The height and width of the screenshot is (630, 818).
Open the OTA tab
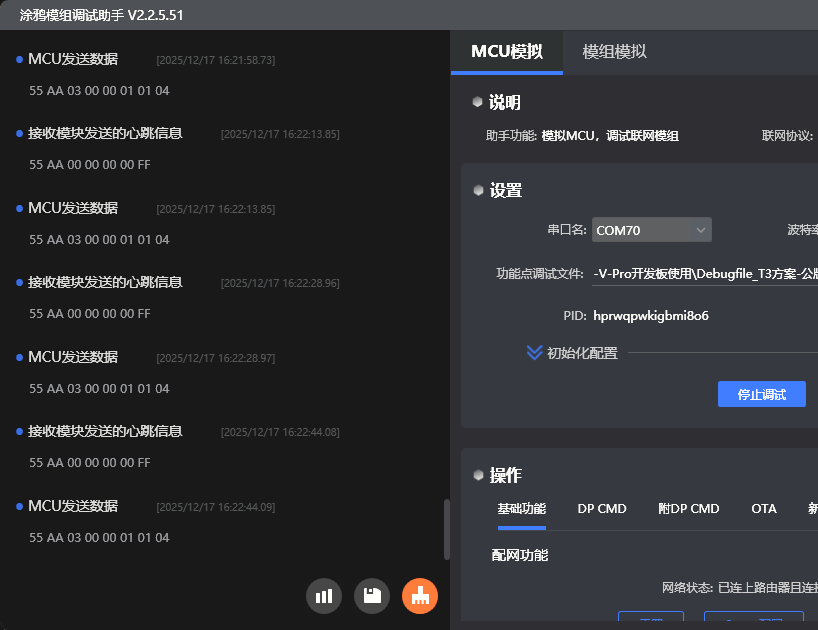click(x=764, y=509)
